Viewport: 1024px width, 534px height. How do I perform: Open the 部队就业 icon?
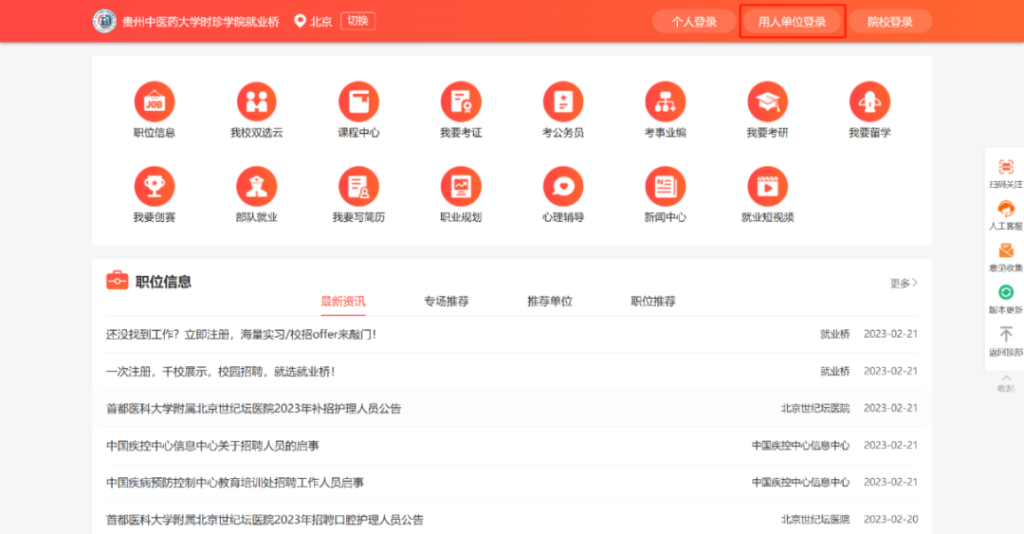pyautogui.click(x=257, y=186)
